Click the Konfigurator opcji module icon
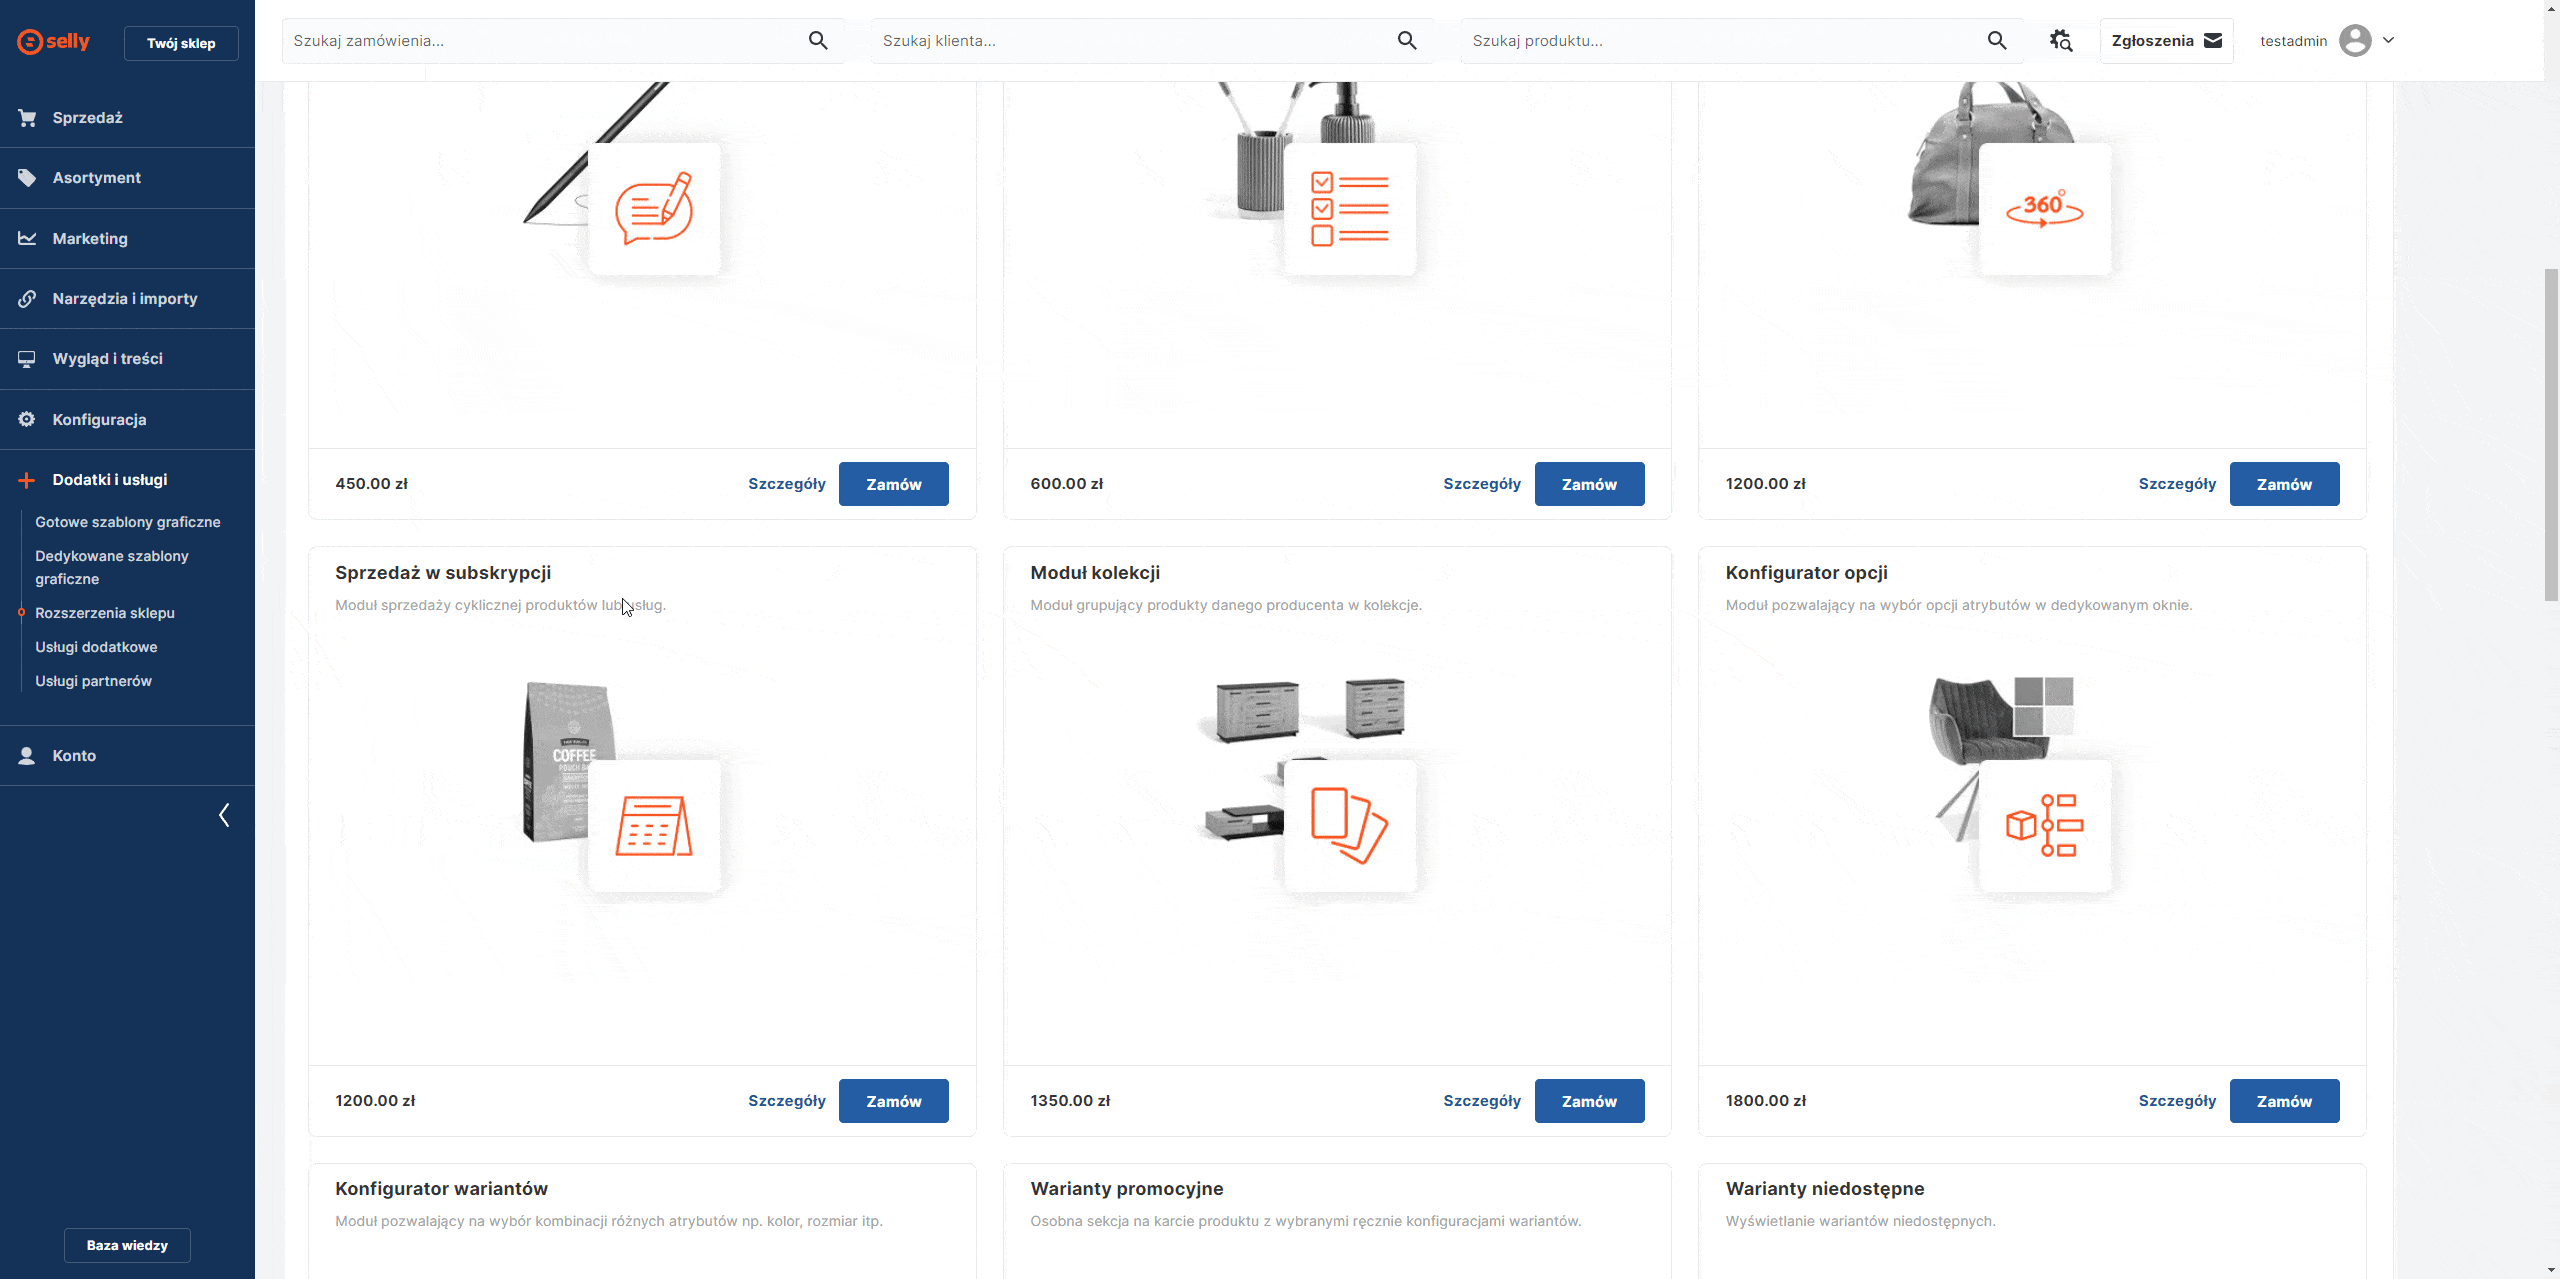This screenshot has height=1279, width=2560. pos(2045,826)
